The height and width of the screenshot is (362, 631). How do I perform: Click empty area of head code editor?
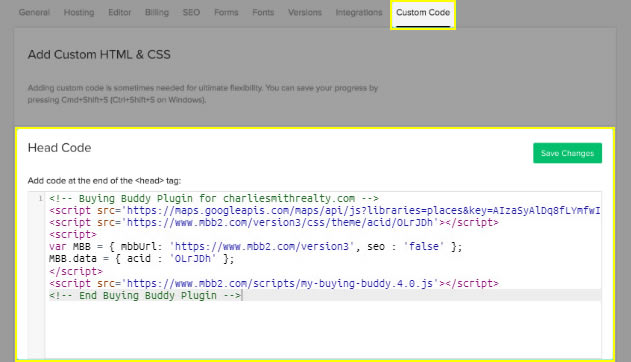pyautogui.click(x=324, y=330)
